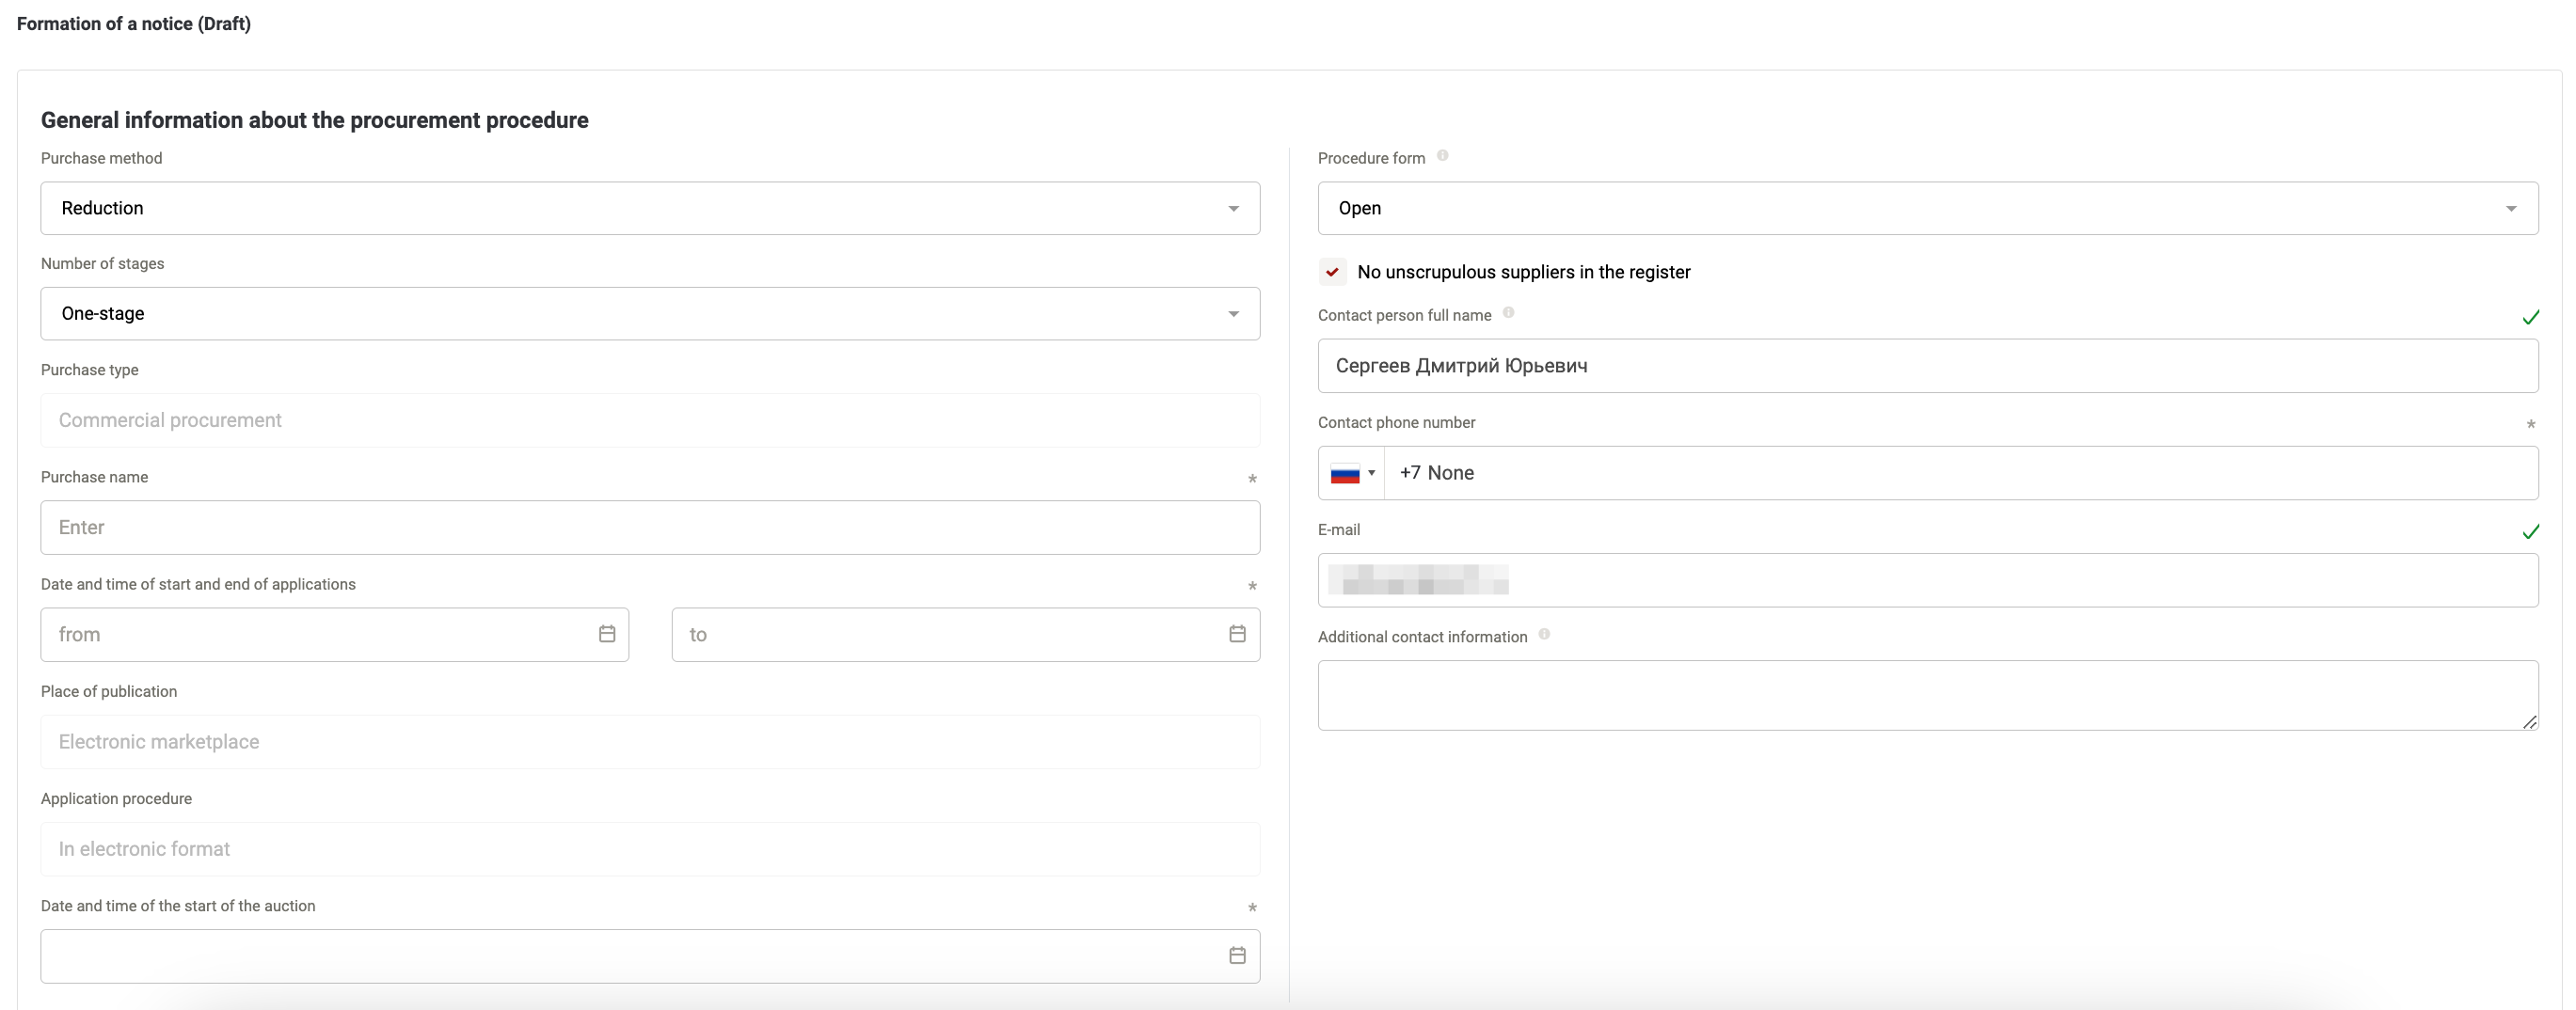The image size is (2576, 1010).
Task: Click the info icon beside Additional contact information
Action: point(1545,635)
